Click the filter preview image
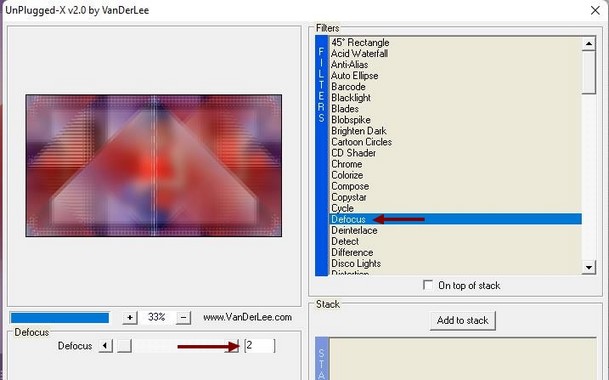The width and height of the screenshot is (609, 380). tap(154, 165)
